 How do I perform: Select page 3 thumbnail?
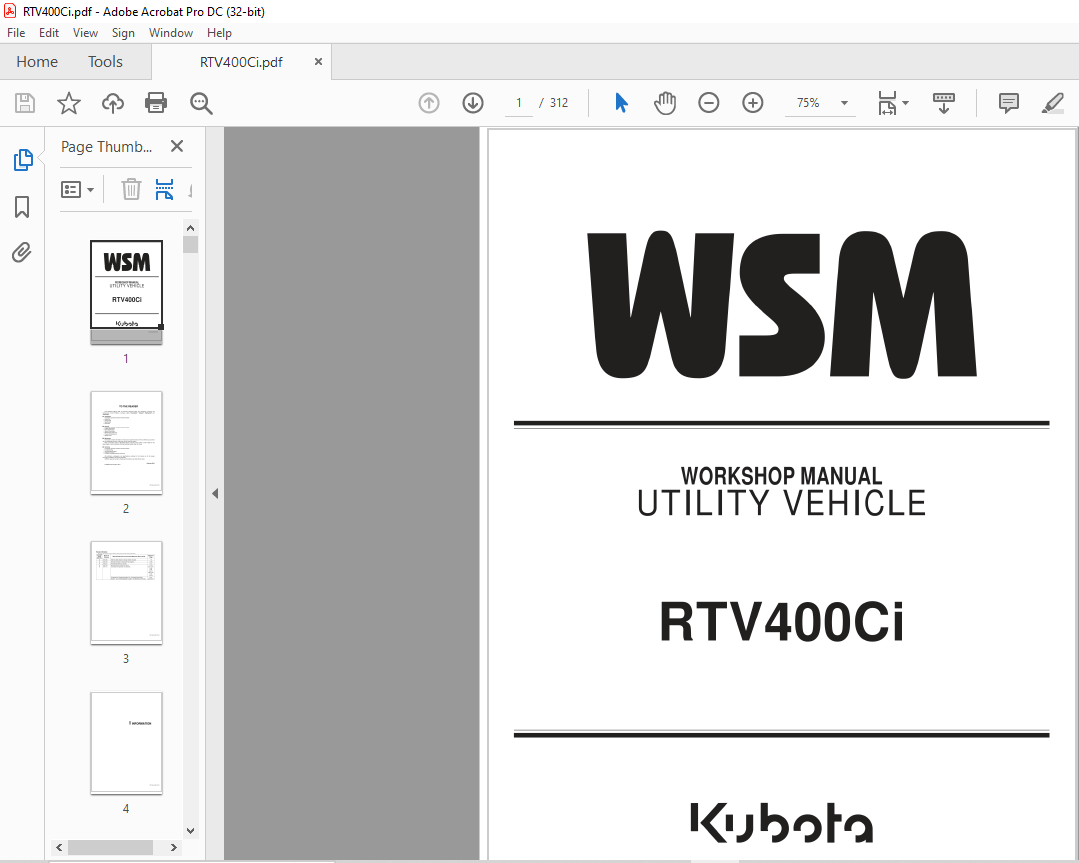pos(126,593)
